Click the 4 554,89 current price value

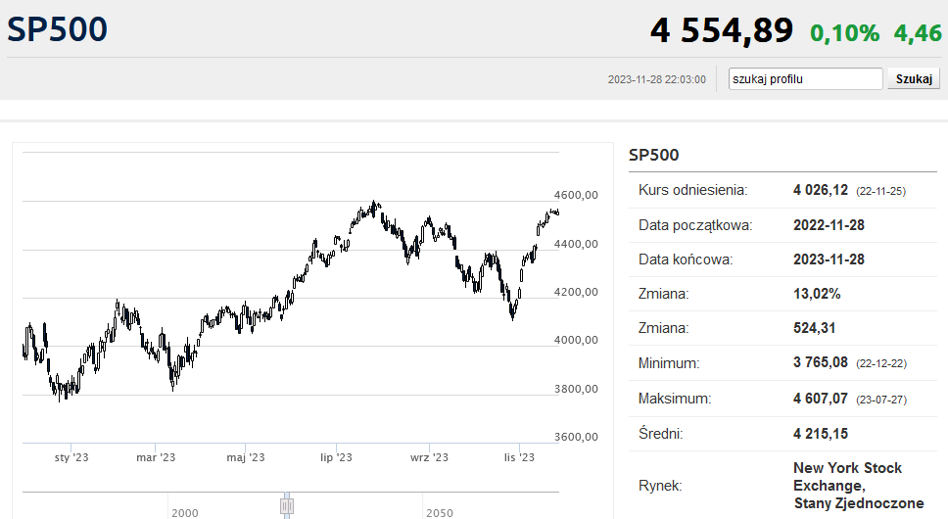(x=721, y=30)
